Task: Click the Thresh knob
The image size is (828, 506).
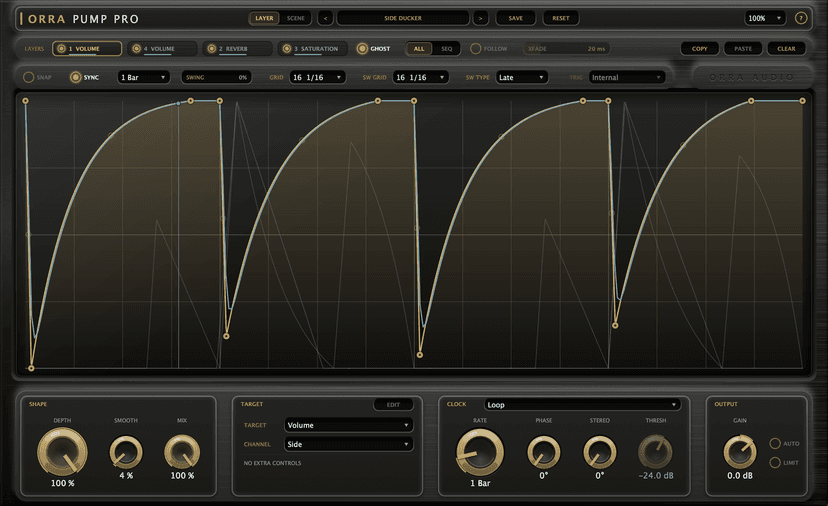Action: 655,452
